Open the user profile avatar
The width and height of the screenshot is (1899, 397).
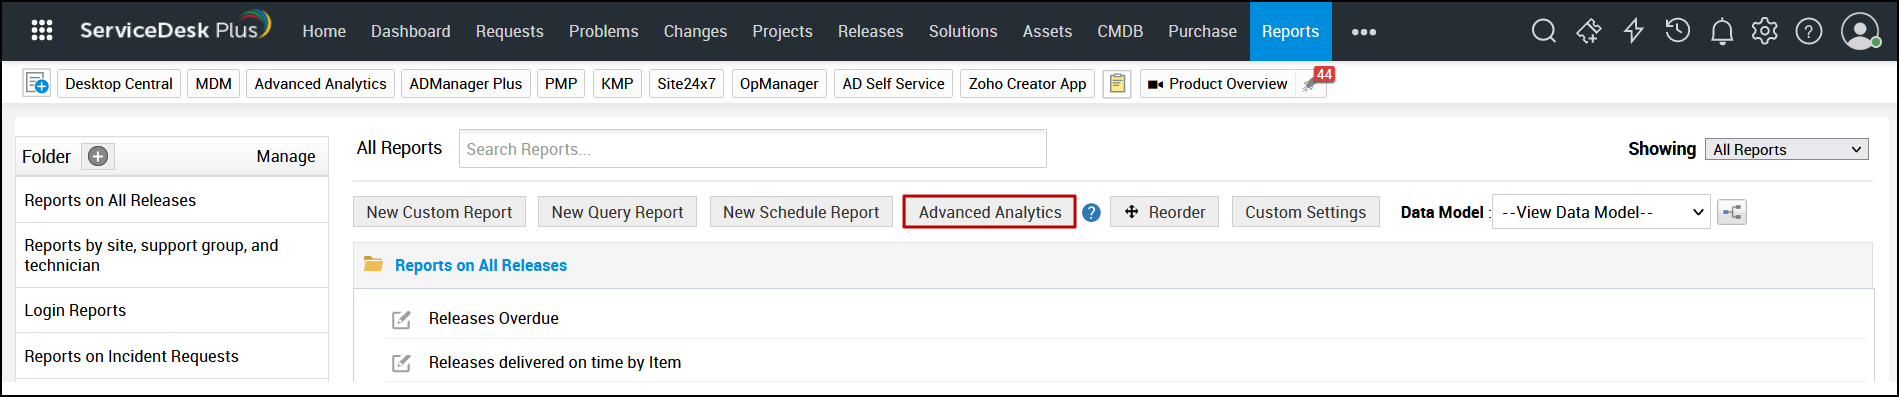1860,31
